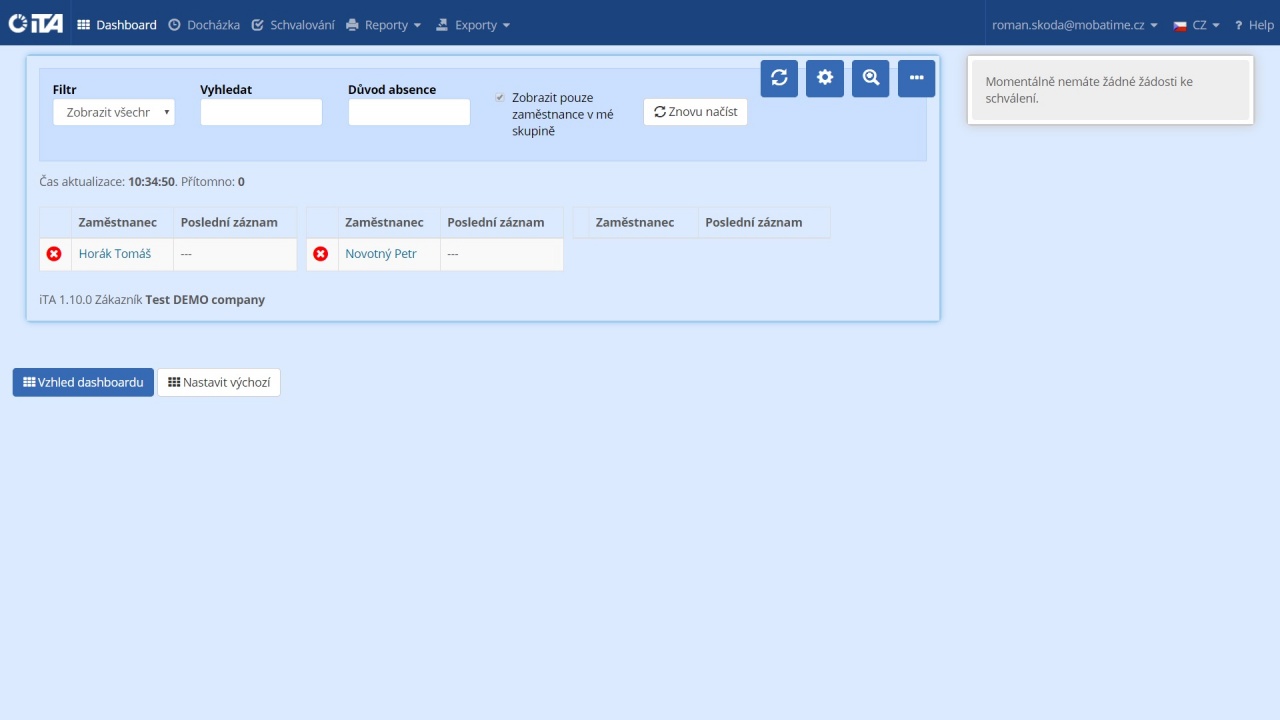The height and width of the screenshot is (720, 1280).
Task: Expand the Reporty dropdown menu
Action: pos(384,24)
